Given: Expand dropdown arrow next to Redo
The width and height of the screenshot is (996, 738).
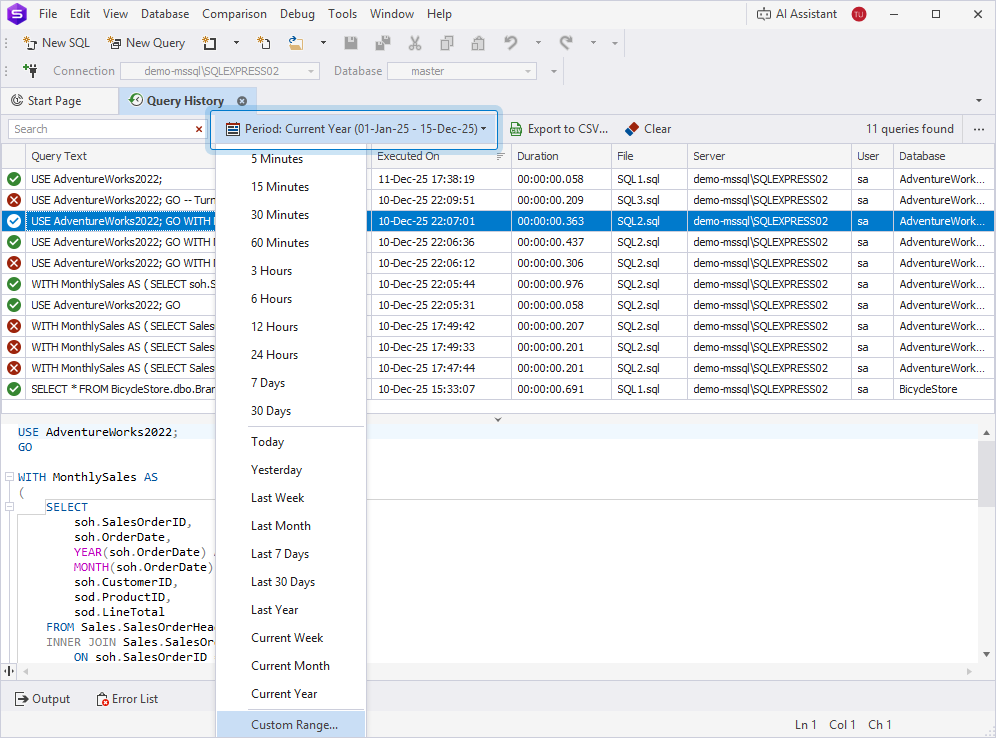Looking at the screenshot, I should tap(593, 43).
